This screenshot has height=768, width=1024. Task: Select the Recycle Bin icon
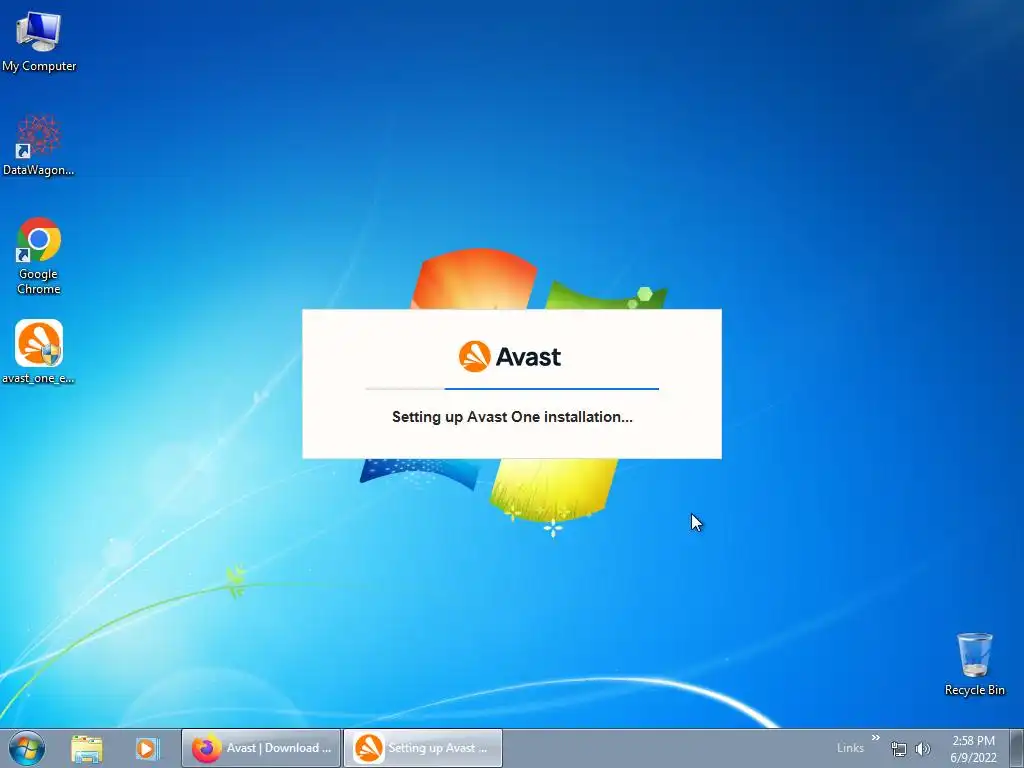click(974, 664)
